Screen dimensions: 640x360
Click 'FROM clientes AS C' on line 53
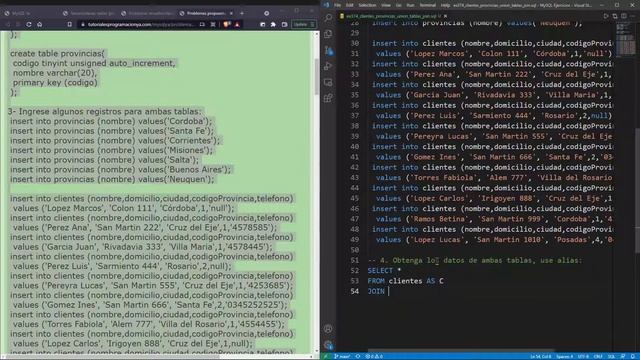point(405,281)
